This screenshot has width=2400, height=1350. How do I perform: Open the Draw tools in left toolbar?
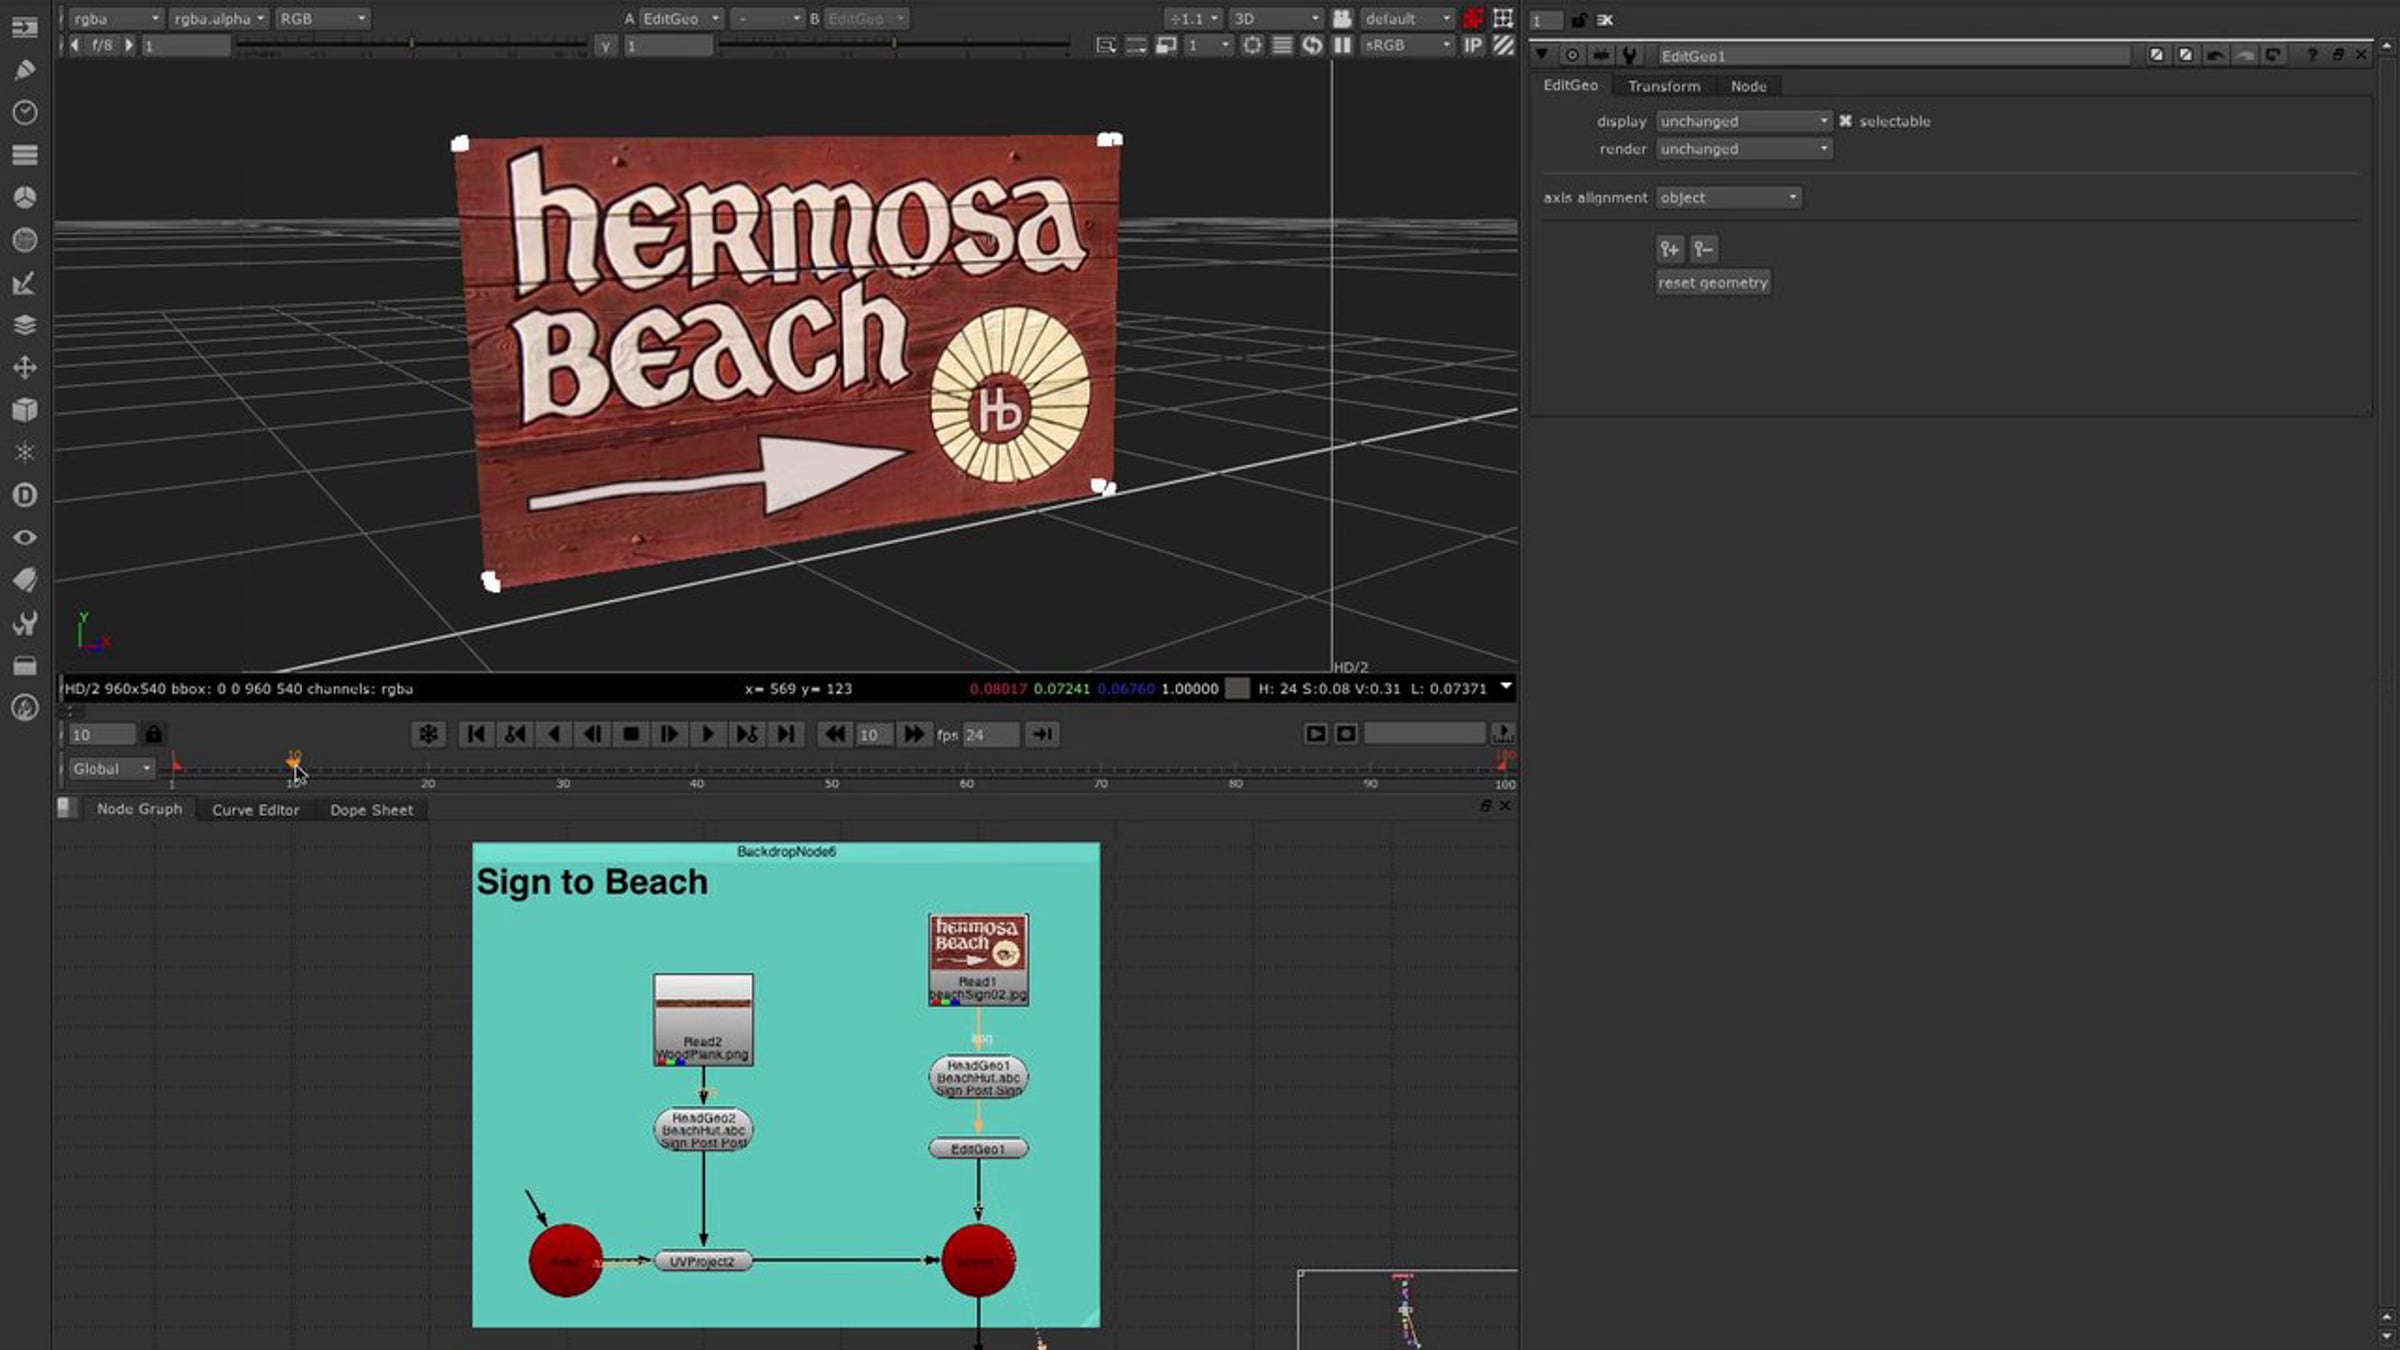pos(25,70)
